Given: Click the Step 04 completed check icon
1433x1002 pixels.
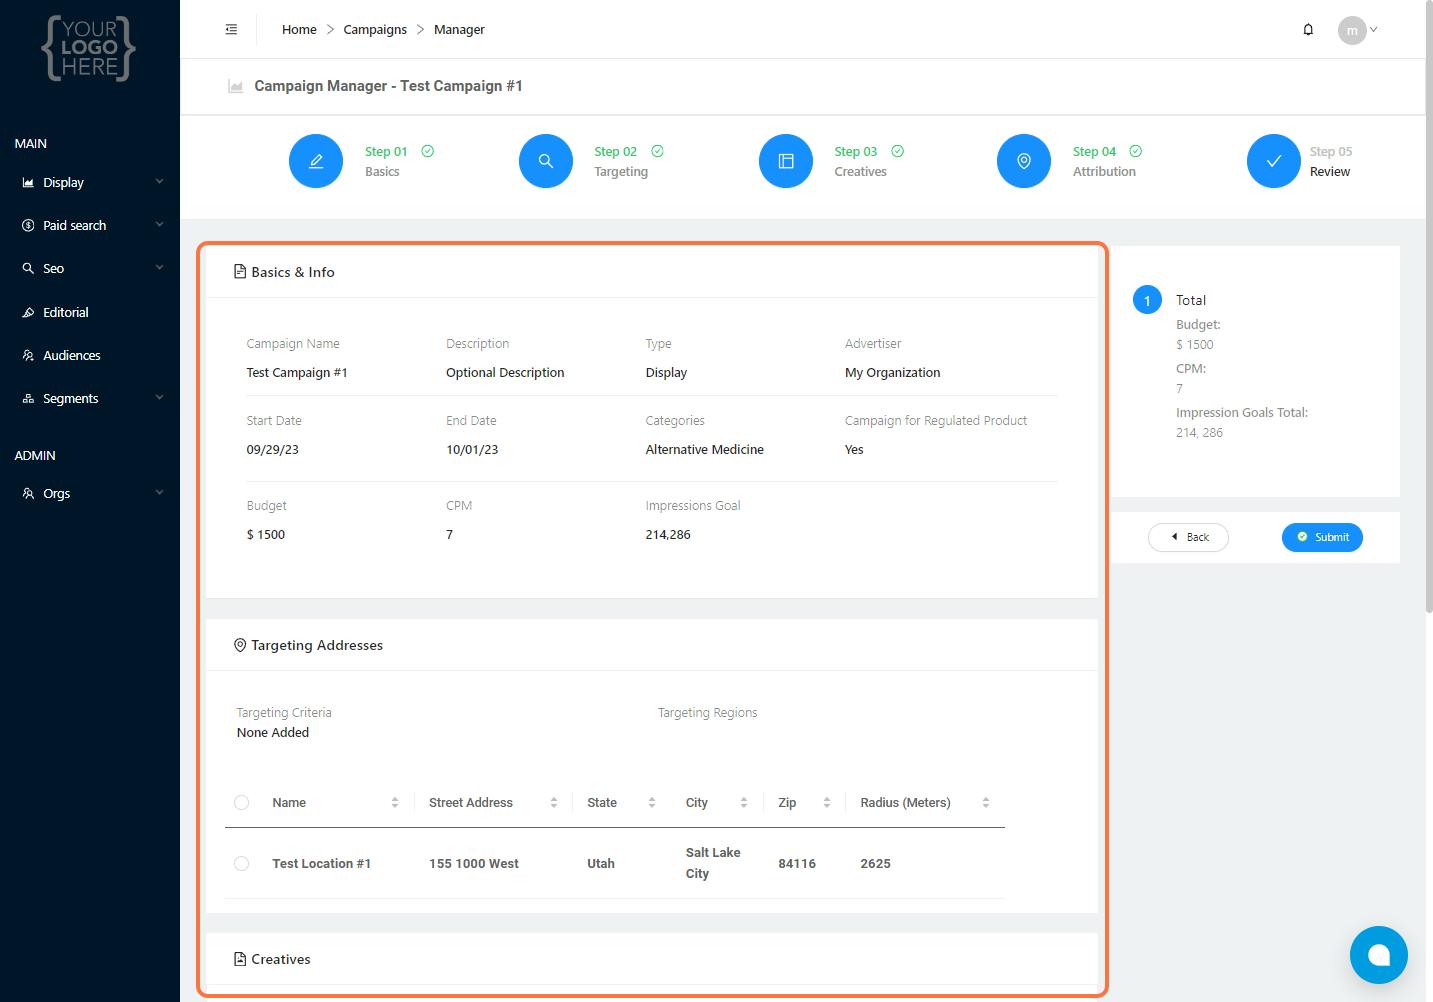Looking at the screenshot, I should tap(1136, 151).
